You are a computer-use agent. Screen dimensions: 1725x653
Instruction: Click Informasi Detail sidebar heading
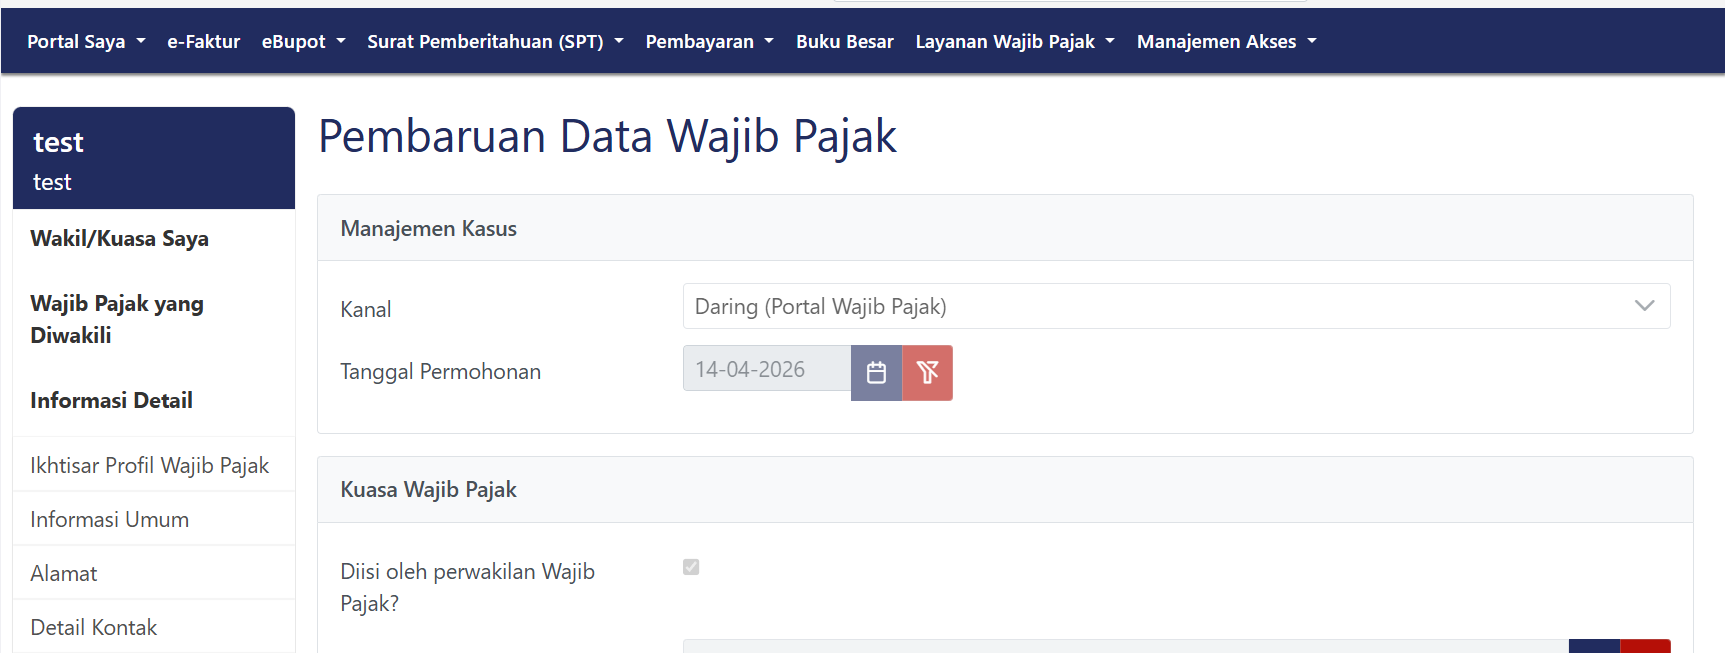point(111,401)
